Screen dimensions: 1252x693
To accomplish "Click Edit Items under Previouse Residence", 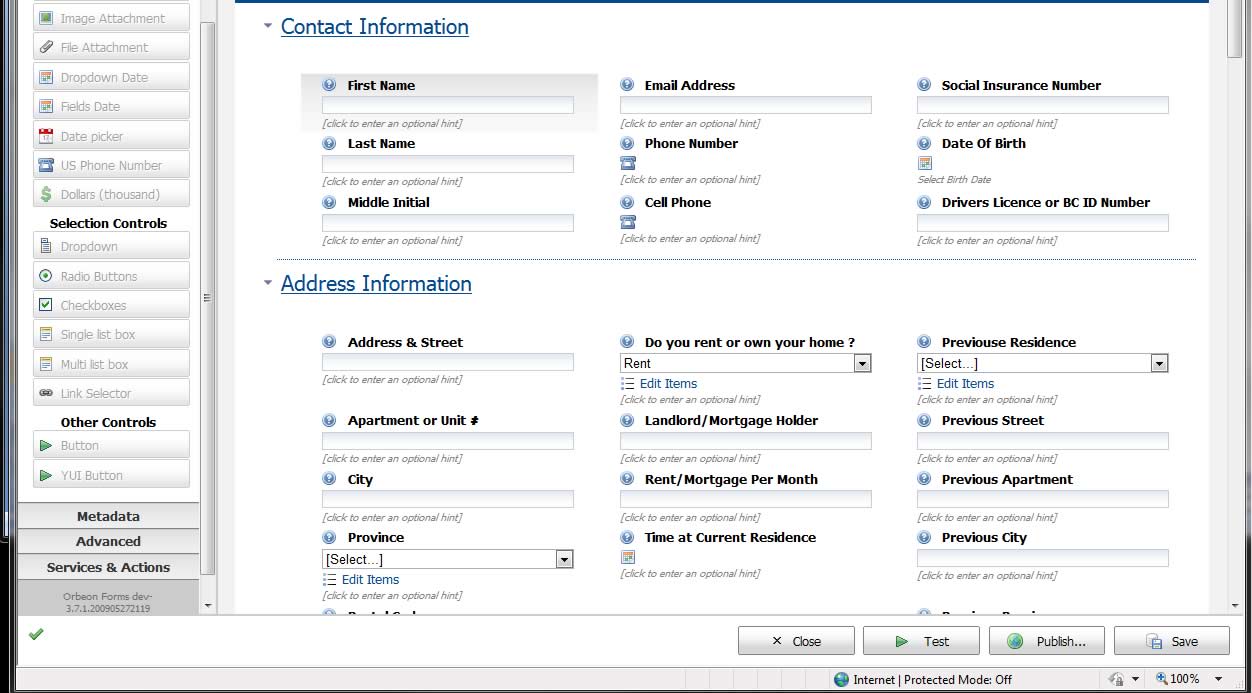I will pos(964,384).
